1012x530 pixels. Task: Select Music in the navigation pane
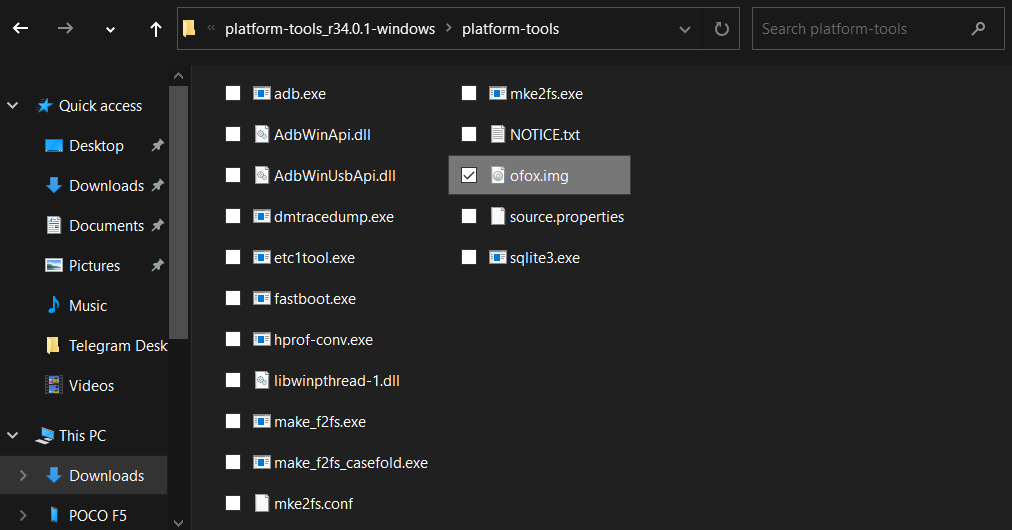(87, 306)
